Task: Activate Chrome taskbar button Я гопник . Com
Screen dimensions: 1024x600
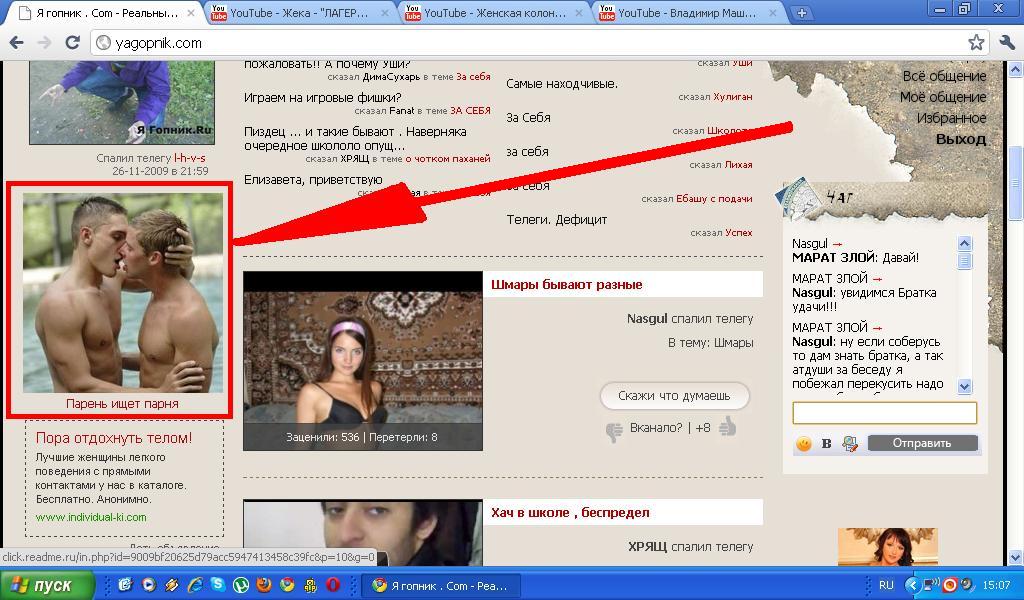Action: pos(443,586)
